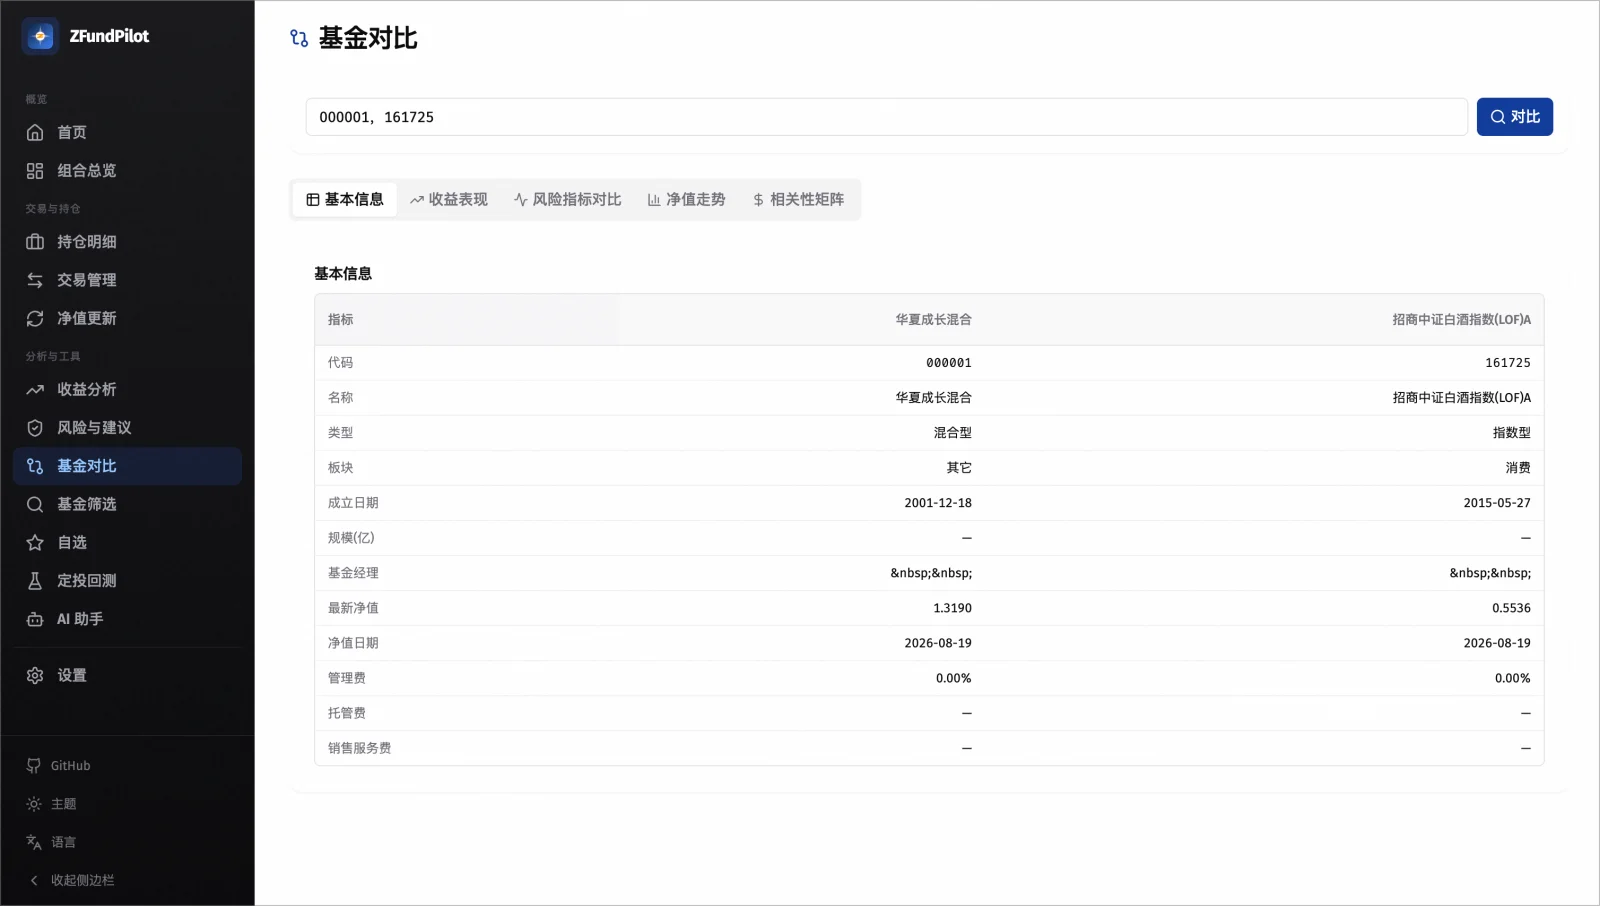This screenshot has height=906, width=1600.
Task: Click the 基金筛选 search icon
Action: (35, 504)
